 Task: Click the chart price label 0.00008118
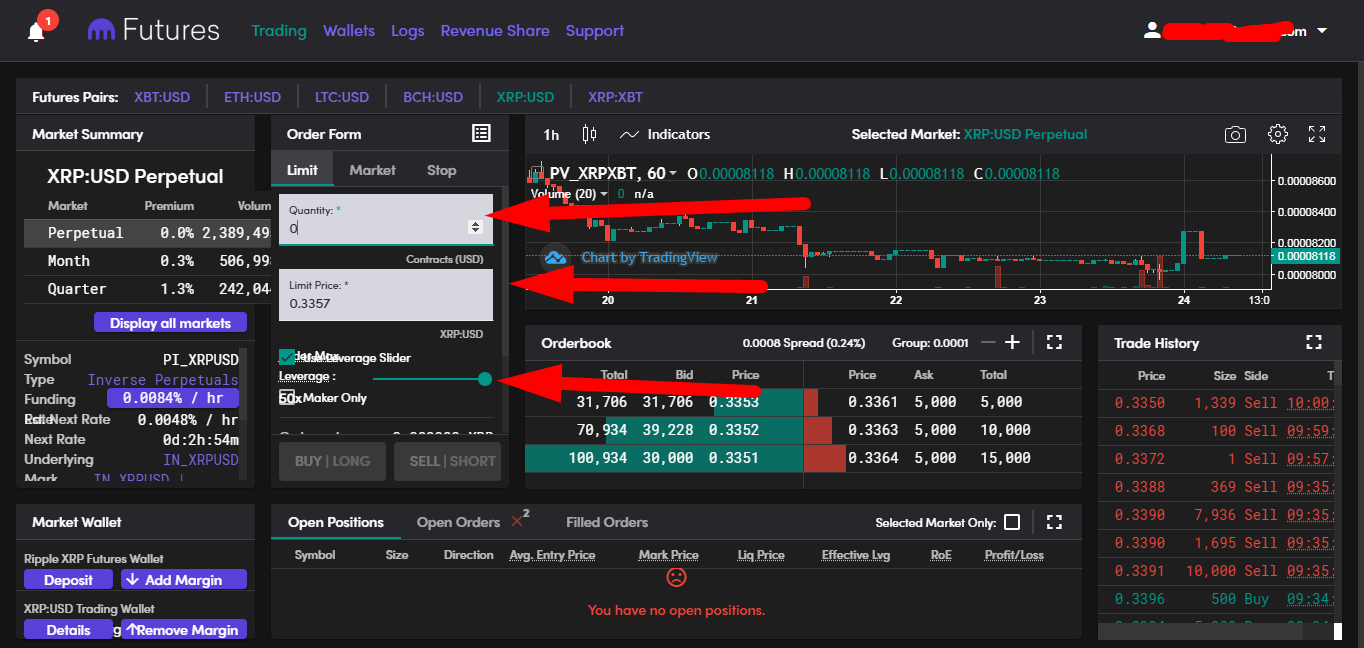click(1308, 256)
